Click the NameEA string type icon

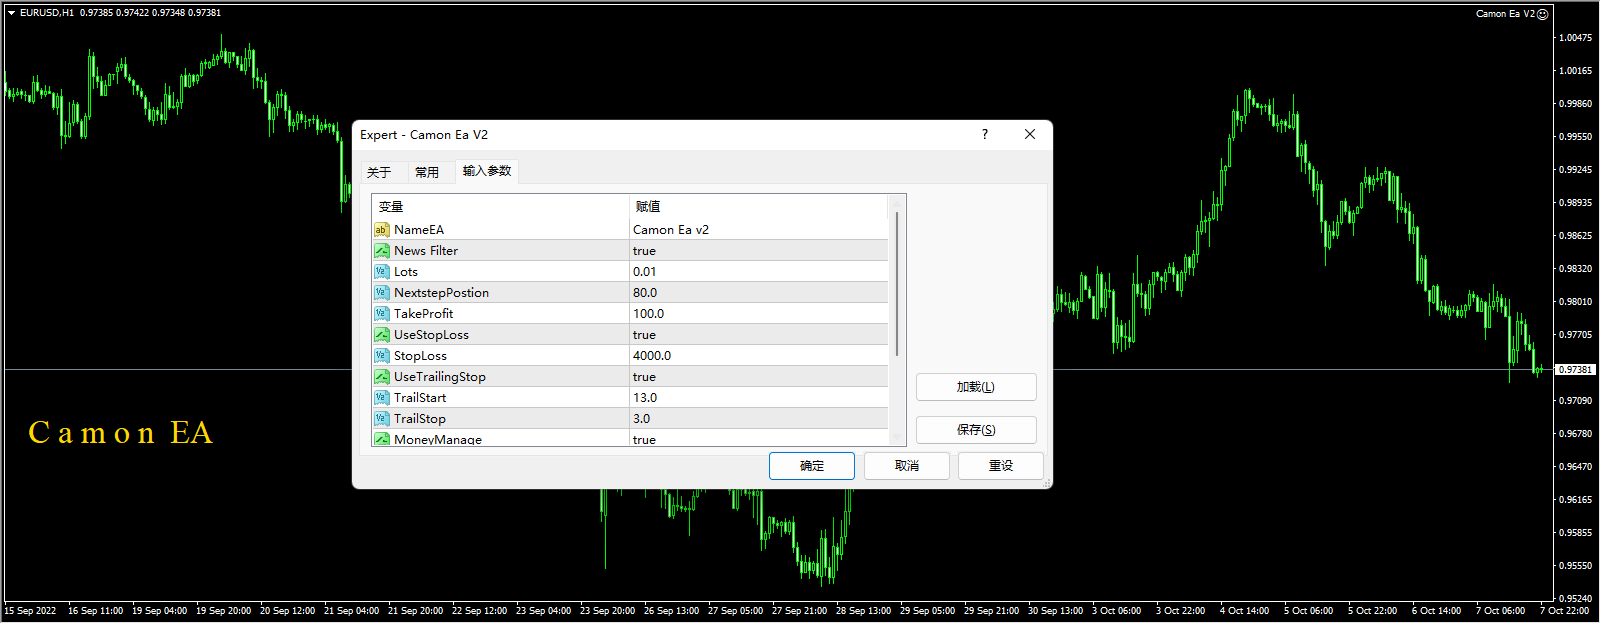click(381, 230)
